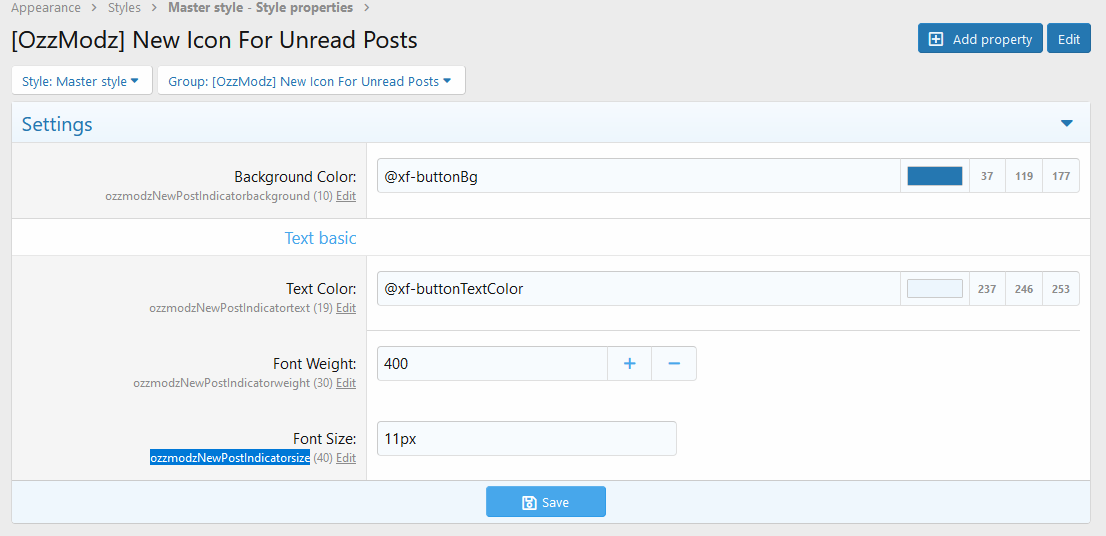Edit the ozzmodzNewPostIndicatorsize property

point(346,458)
